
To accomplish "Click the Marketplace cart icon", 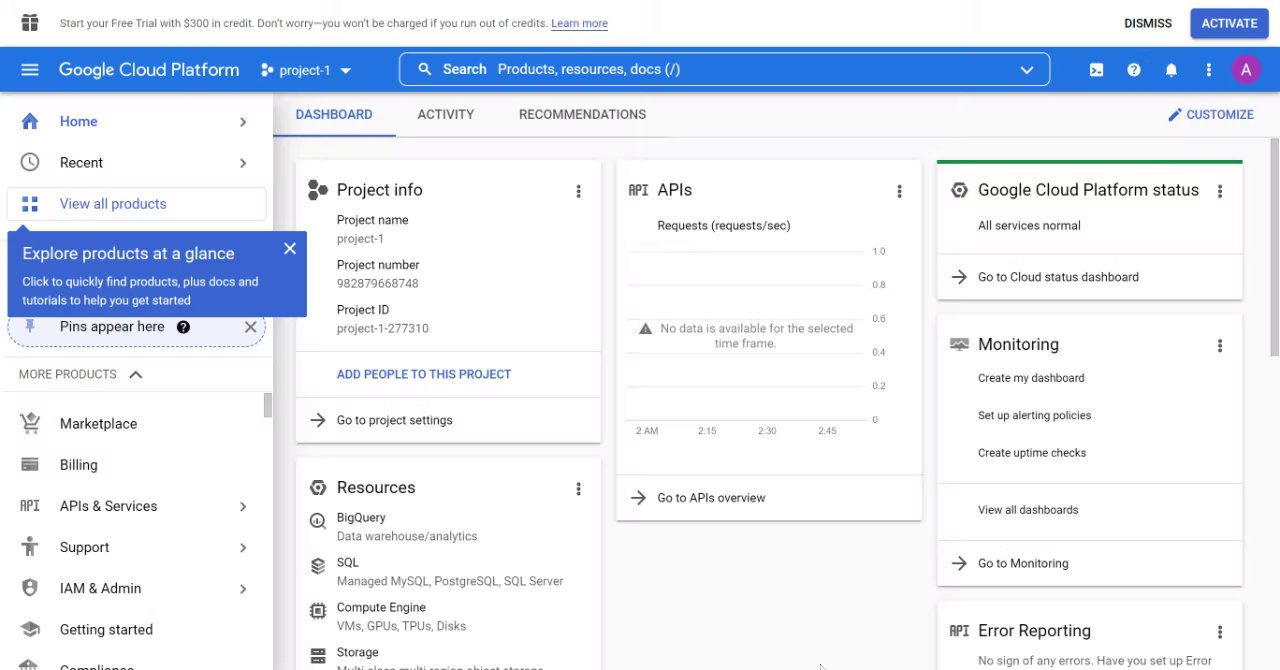I will click(x=30, y=423).
